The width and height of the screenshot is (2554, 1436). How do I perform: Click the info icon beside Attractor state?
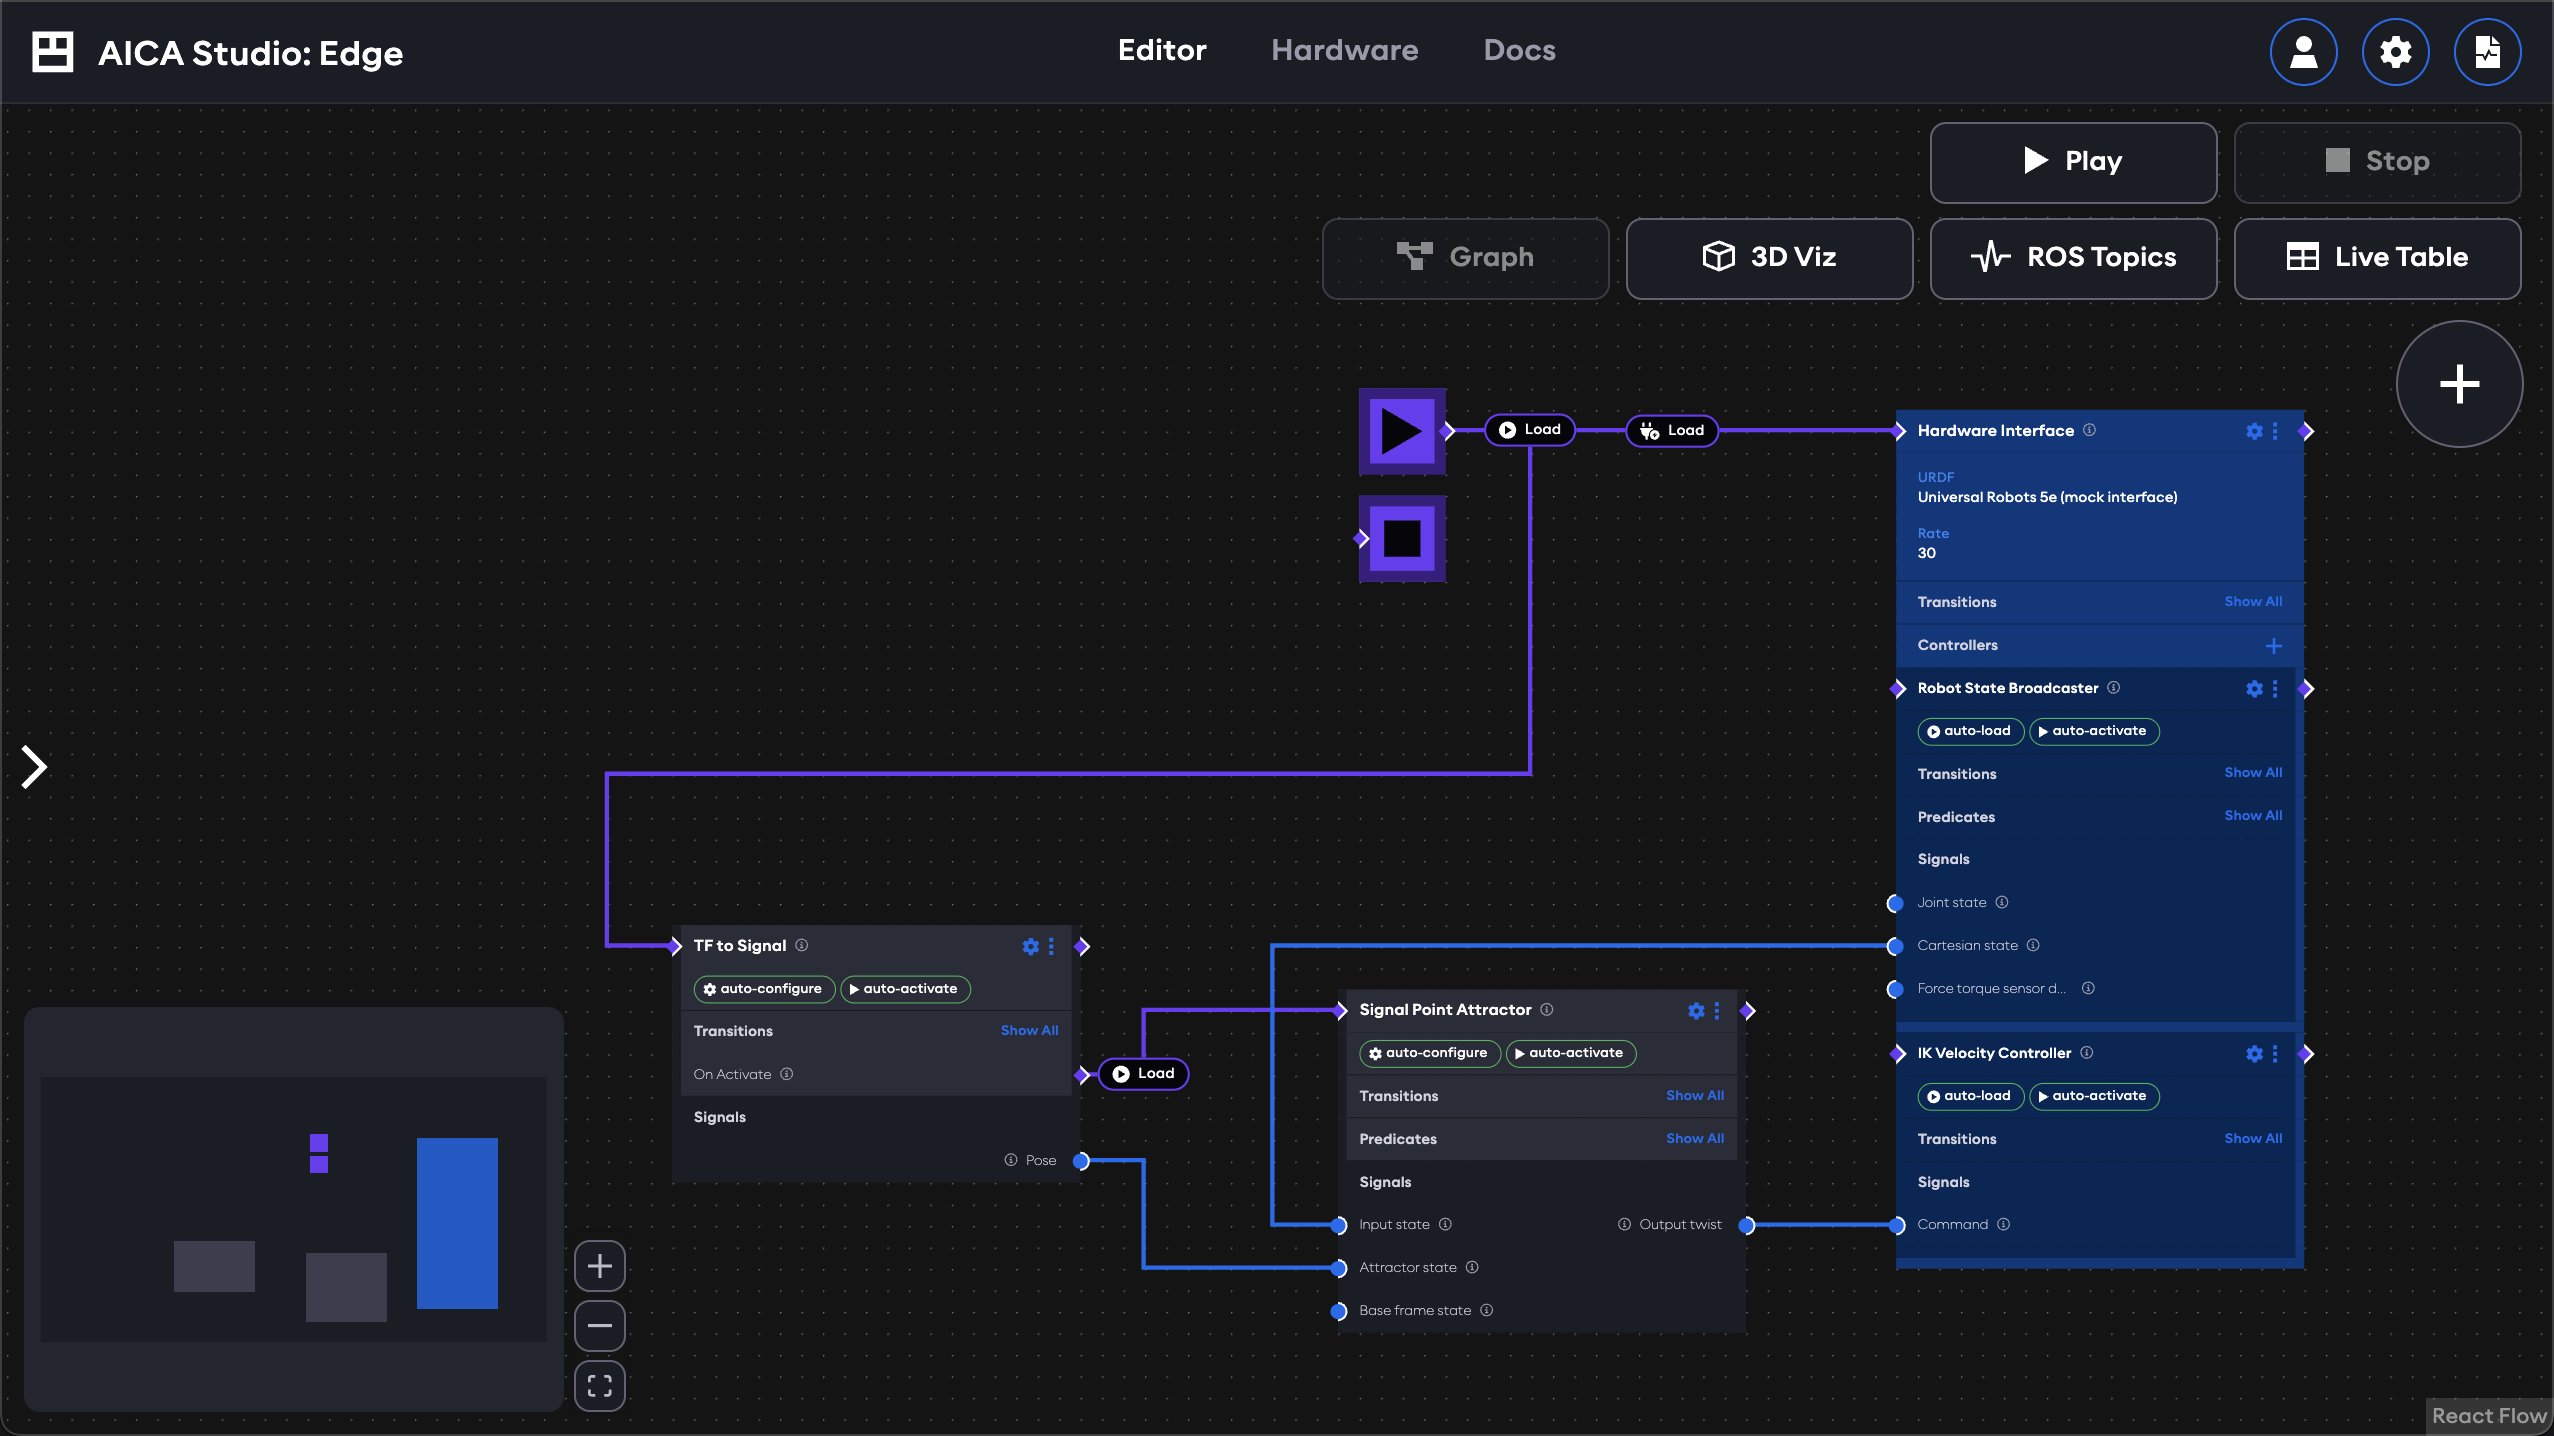[1472, 1267]
